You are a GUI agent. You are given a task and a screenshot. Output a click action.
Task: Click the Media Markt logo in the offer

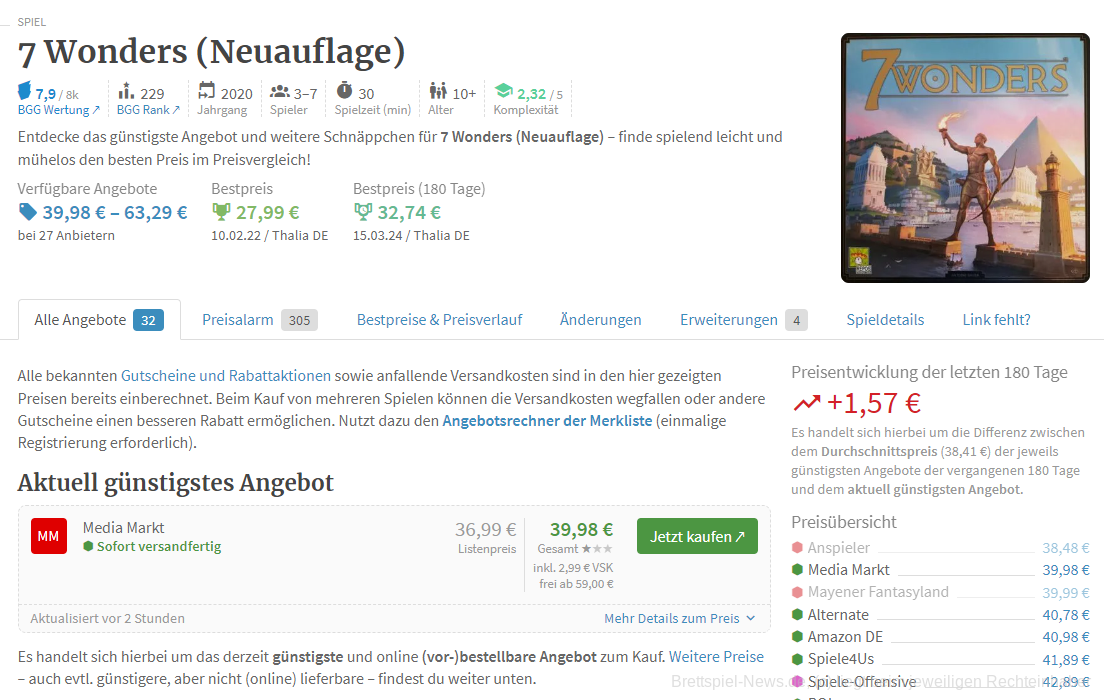pos(48,536)
